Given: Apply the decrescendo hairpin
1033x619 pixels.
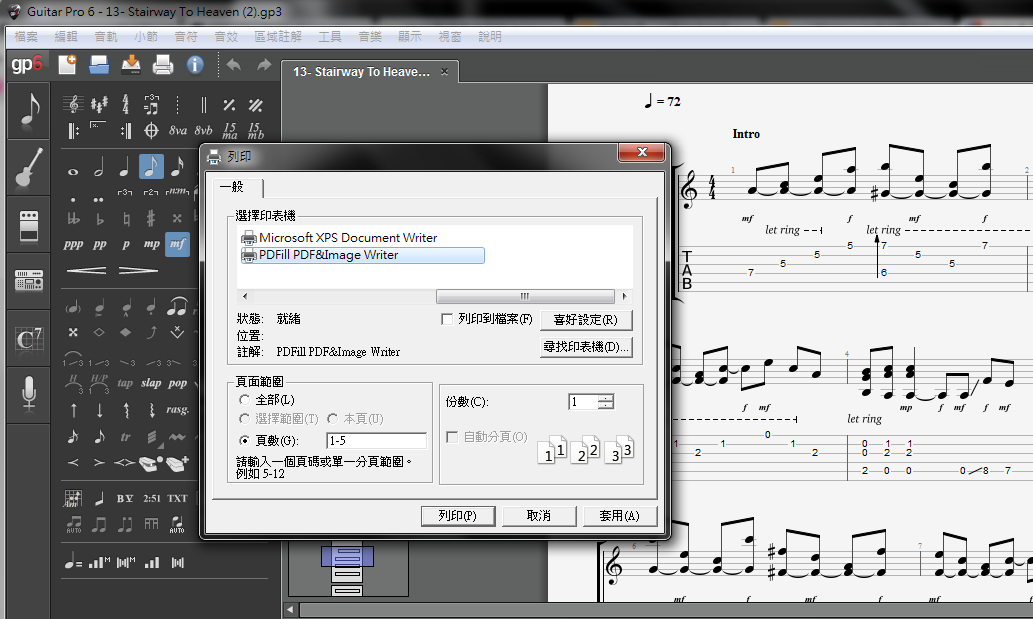Looking at the screenshot, I should click(x=138, y=271).
